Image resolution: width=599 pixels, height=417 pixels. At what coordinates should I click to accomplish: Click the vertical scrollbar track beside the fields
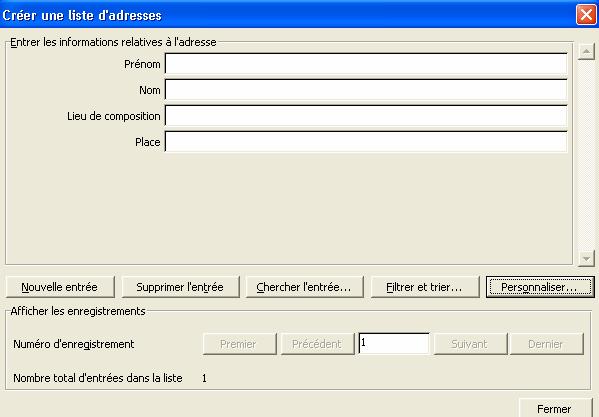tap(586, 155)
